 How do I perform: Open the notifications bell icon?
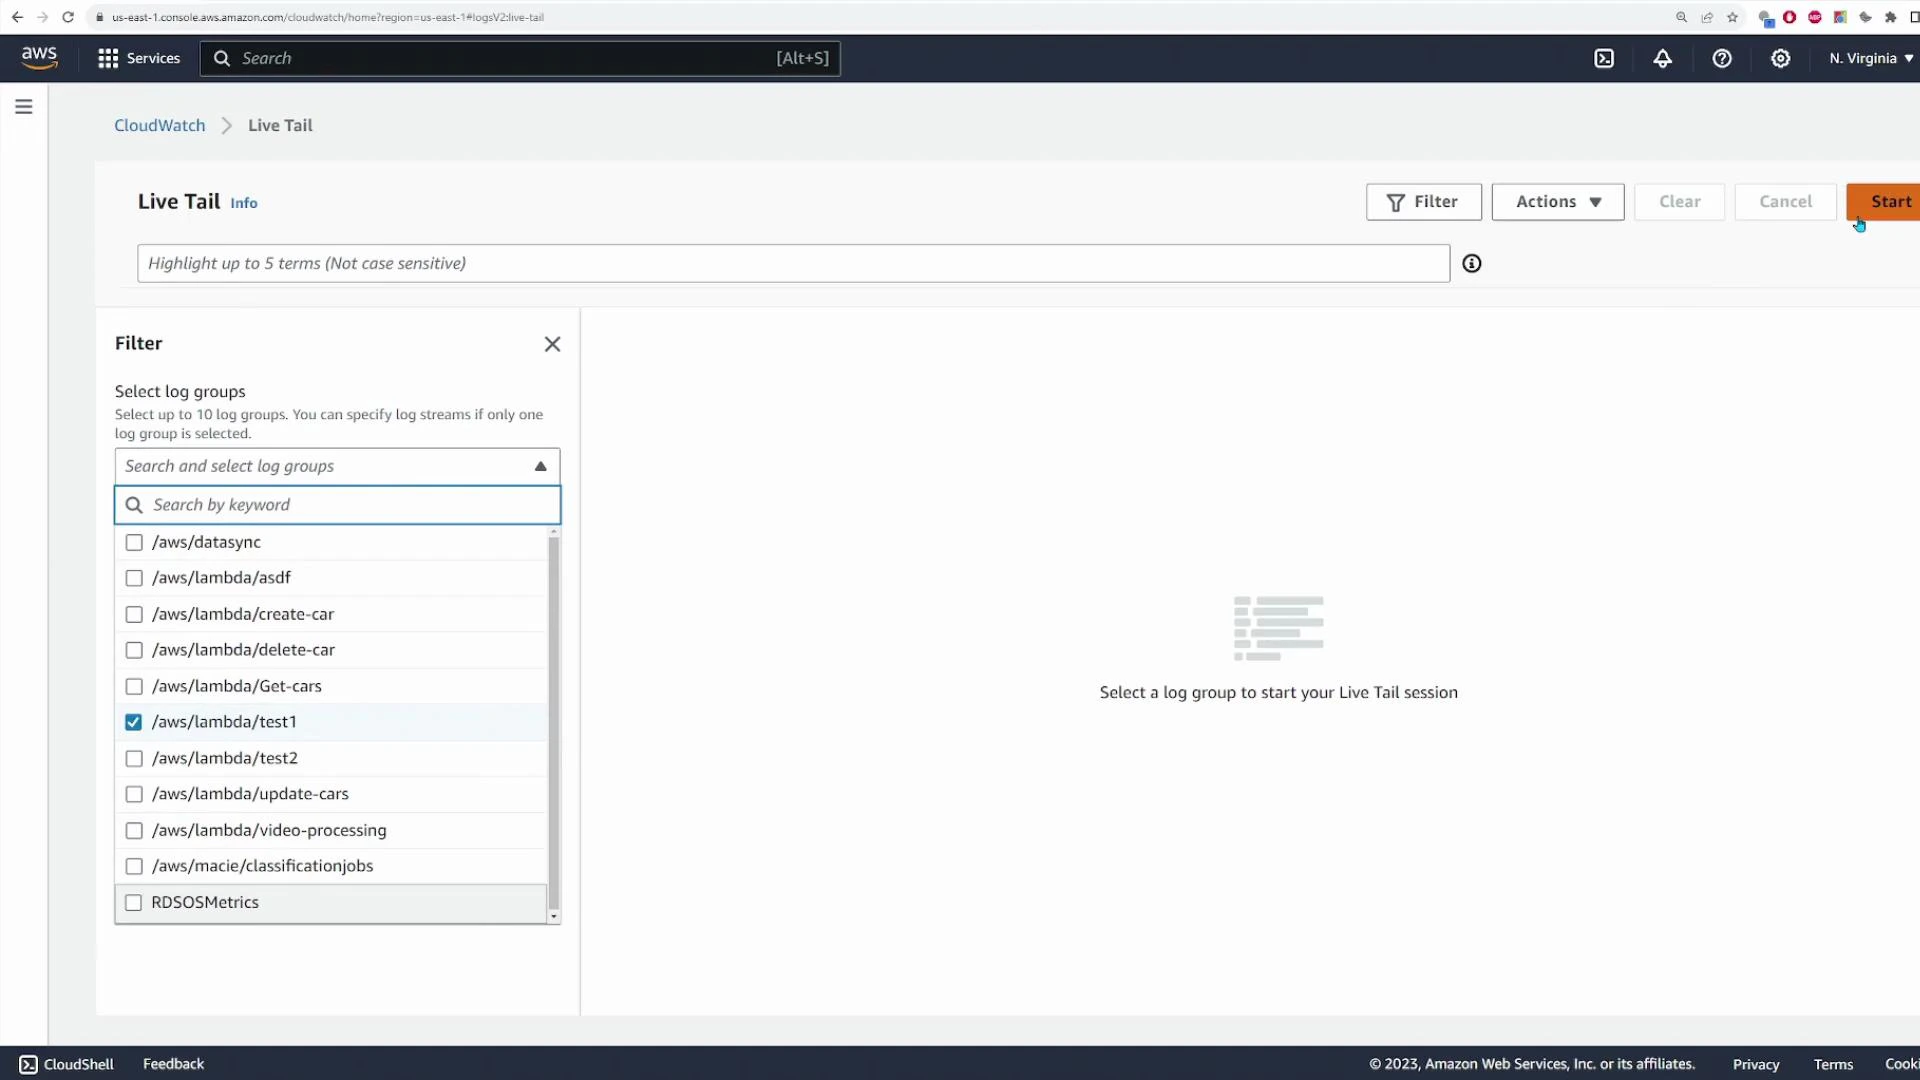point(1662,58)
